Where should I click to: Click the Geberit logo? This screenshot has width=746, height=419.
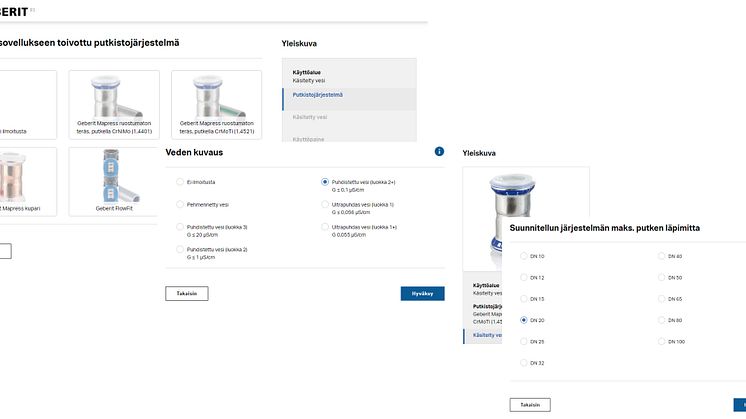click(14, 11)
